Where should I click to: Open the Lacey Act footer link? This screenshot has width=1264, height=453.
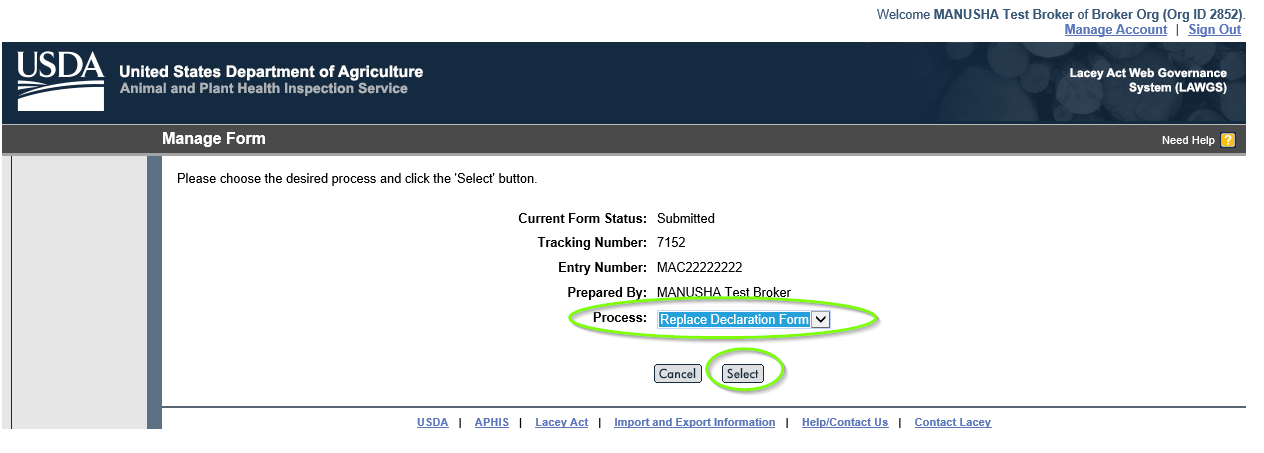tap(561, 422)
